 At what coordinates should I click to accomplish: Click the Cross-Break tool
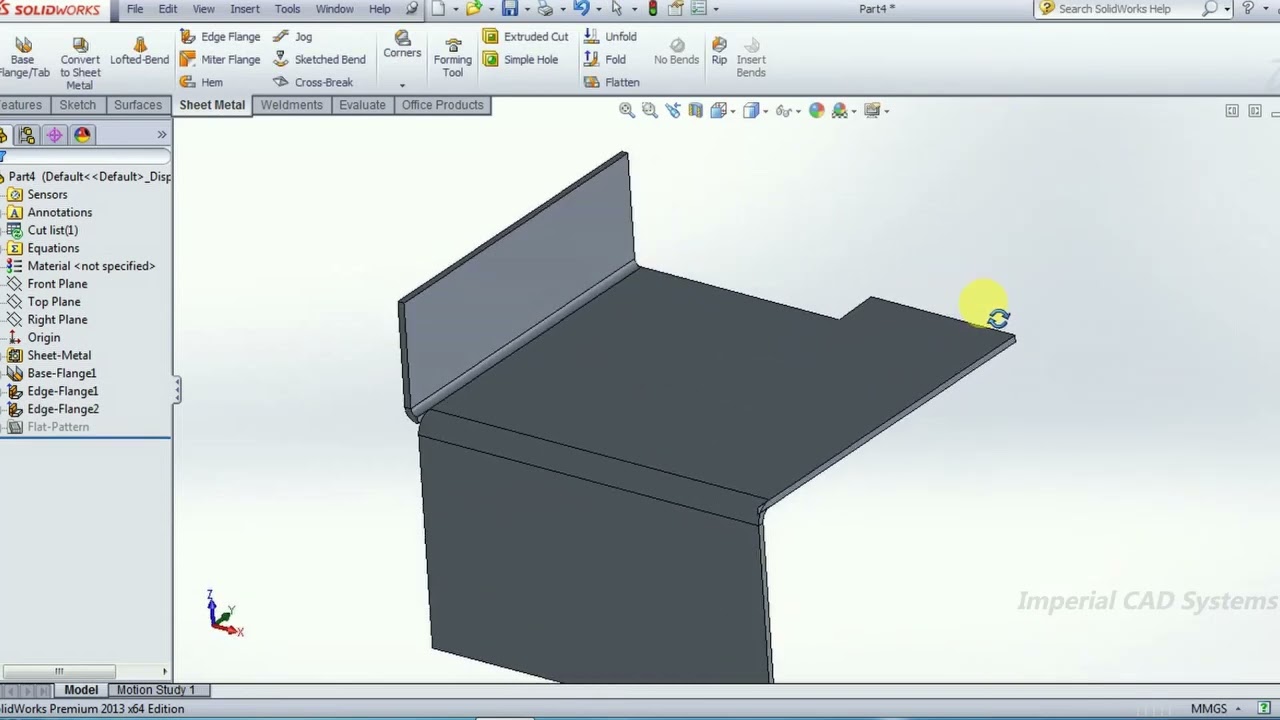click(x=313, y=82)
